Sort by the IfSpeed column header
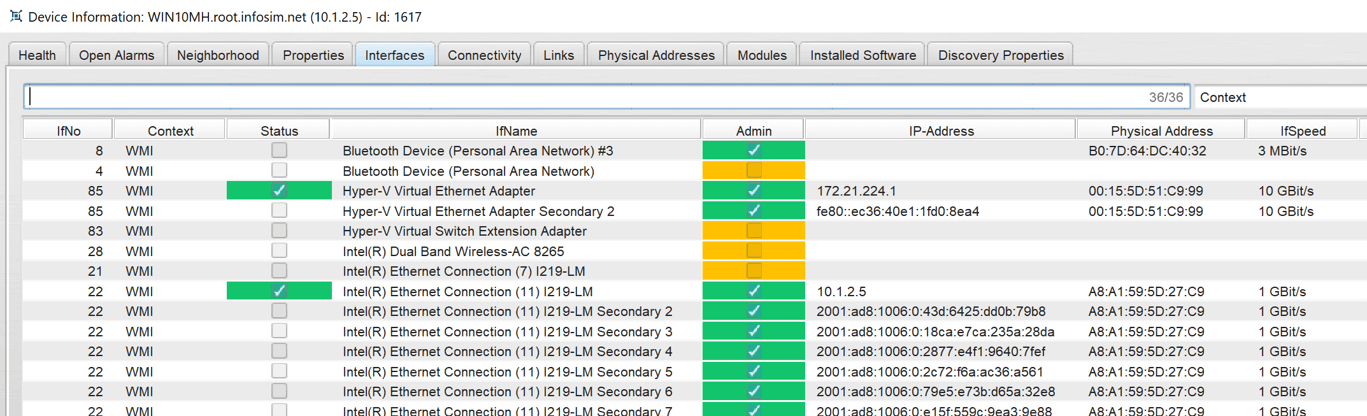Viewport: 1367px width, 416px height. 1302,130
